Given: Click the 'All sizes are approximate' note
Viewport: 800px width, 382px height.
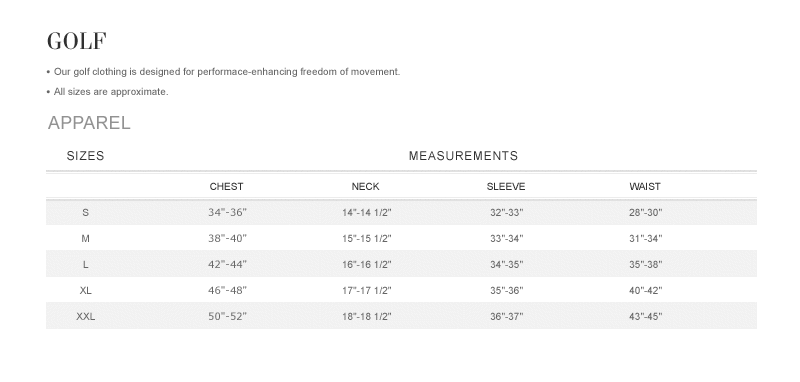Looking at the screenshot, I should coord(111,92).
